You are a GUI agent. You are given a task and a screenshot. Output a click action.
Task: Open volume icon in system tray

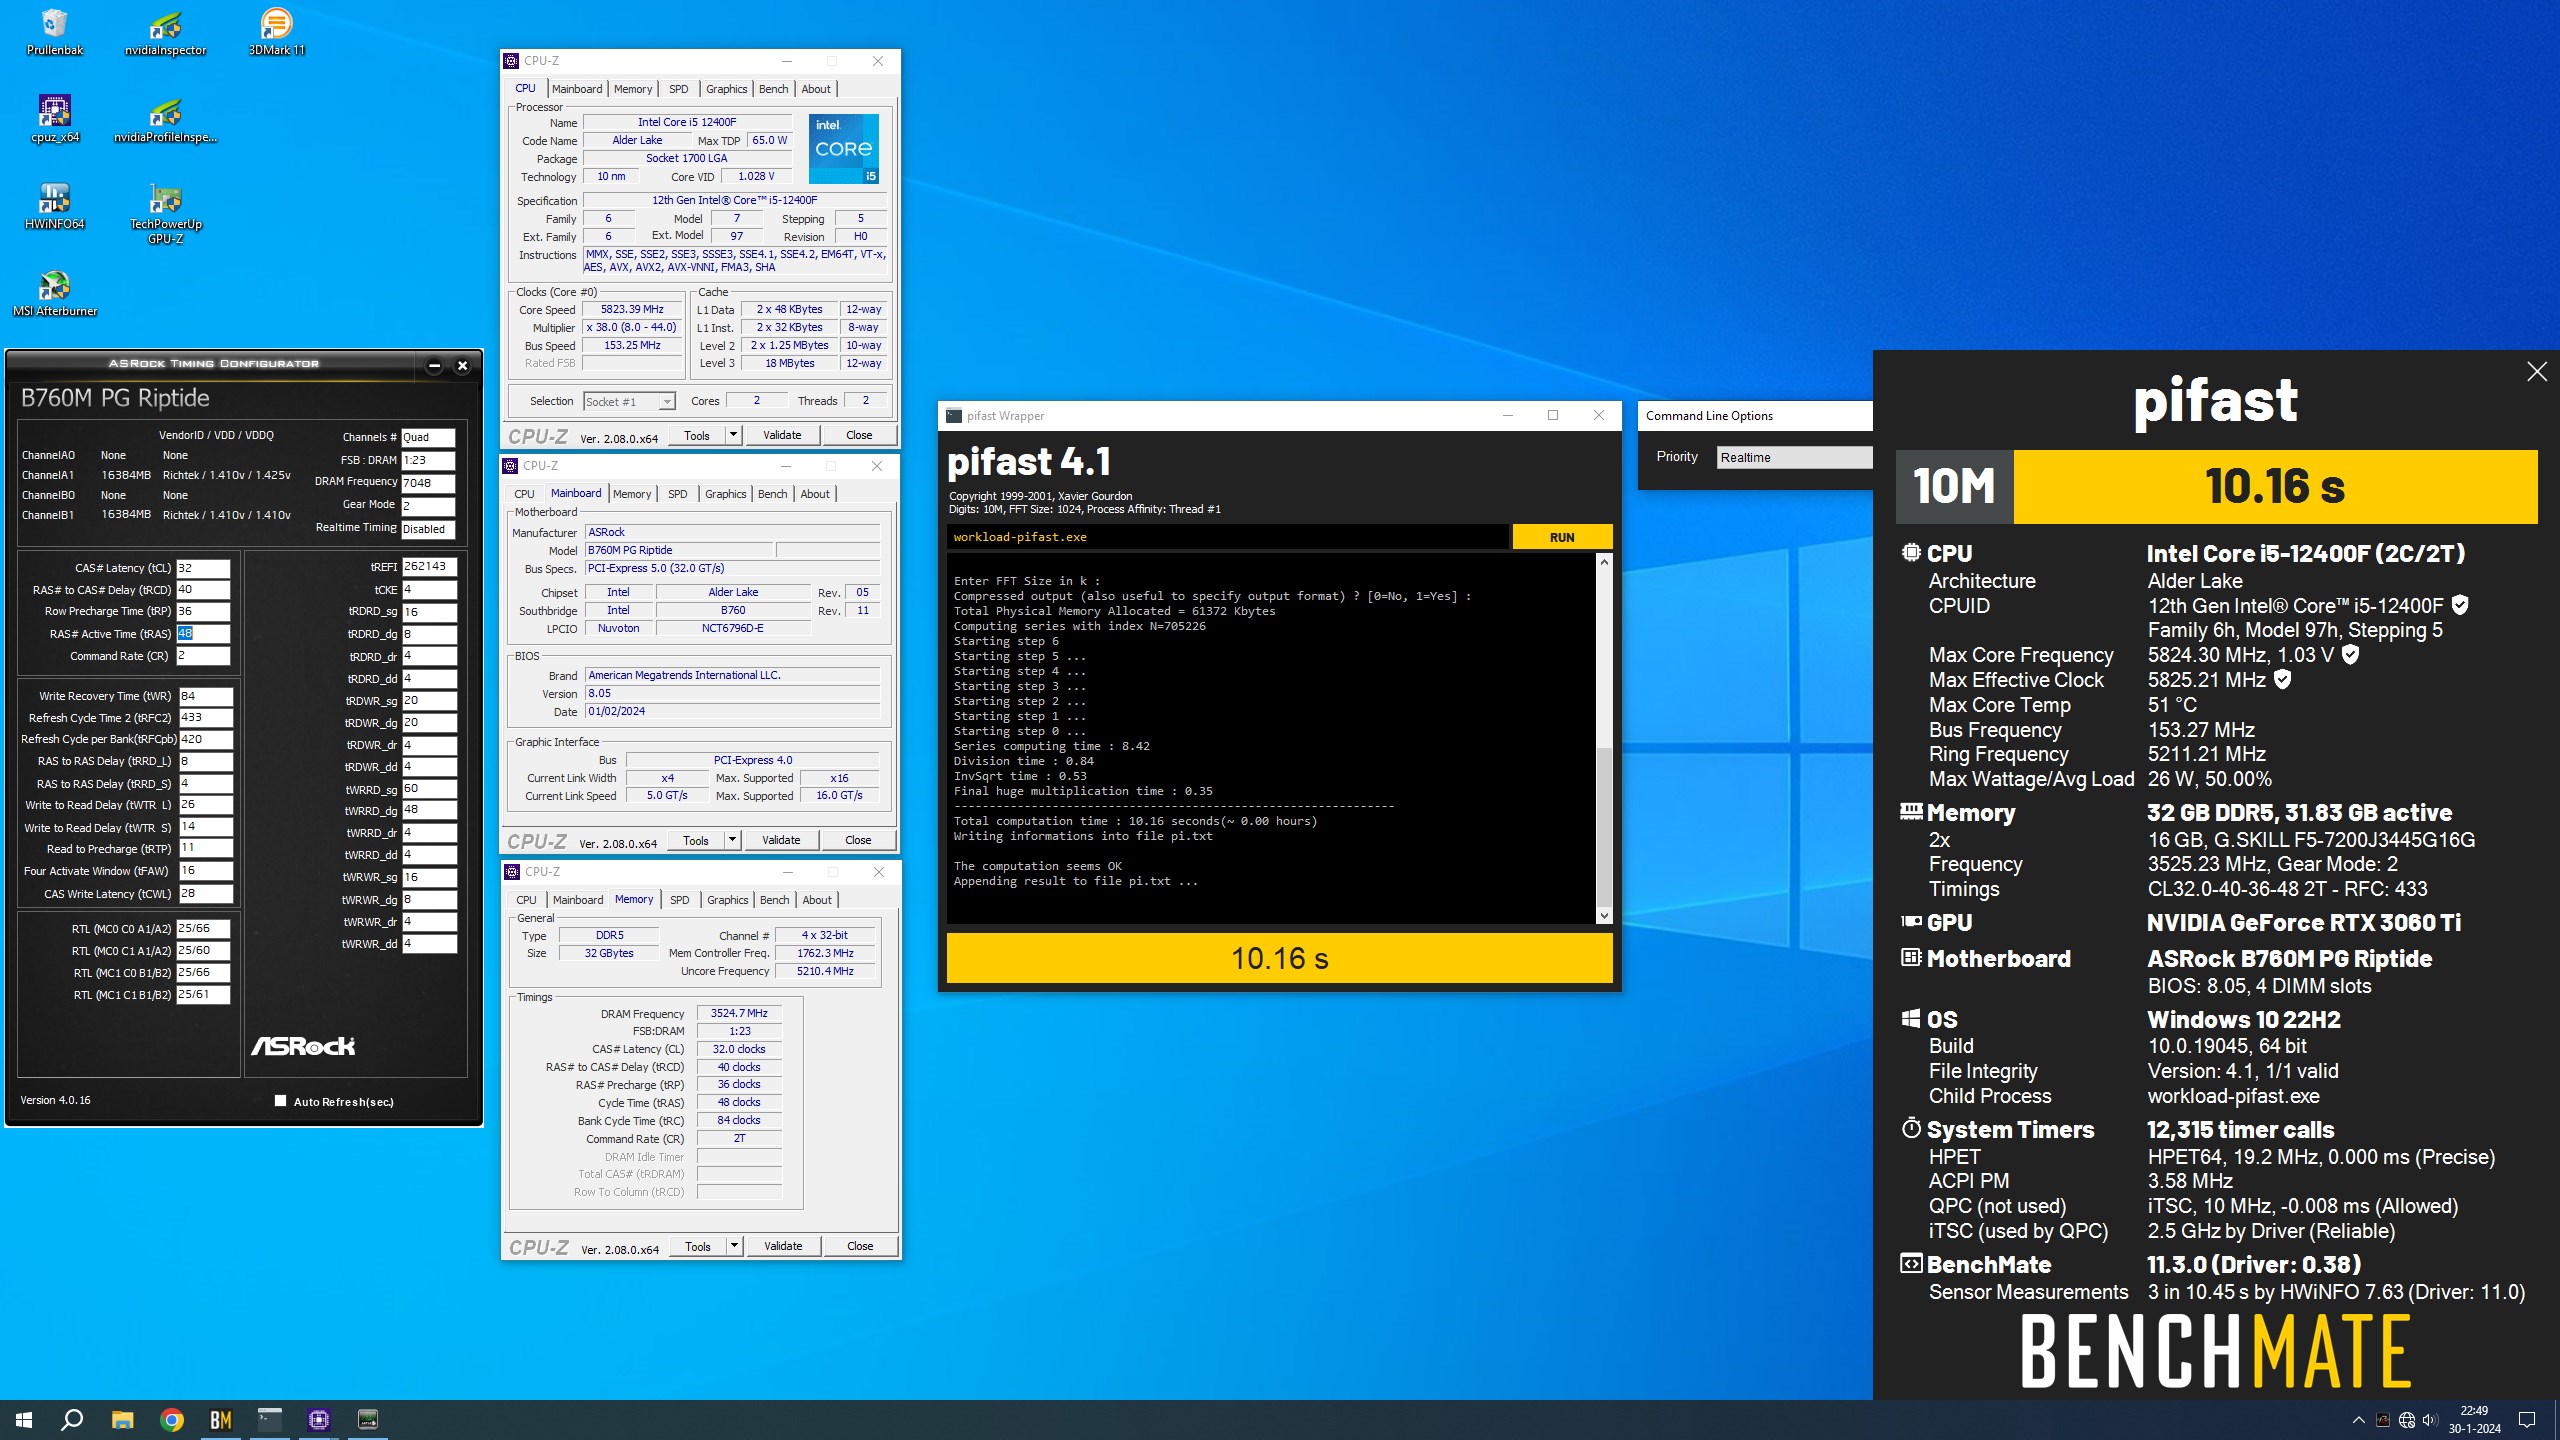tap(2430, 1420)
